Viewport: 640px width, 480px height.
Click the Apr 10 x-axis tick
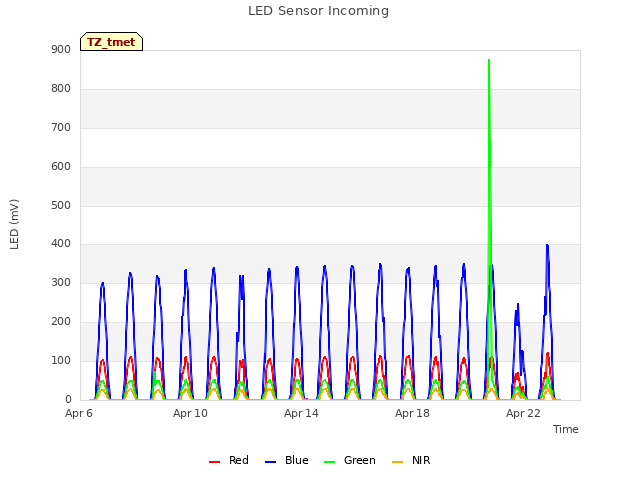[190, 413]
